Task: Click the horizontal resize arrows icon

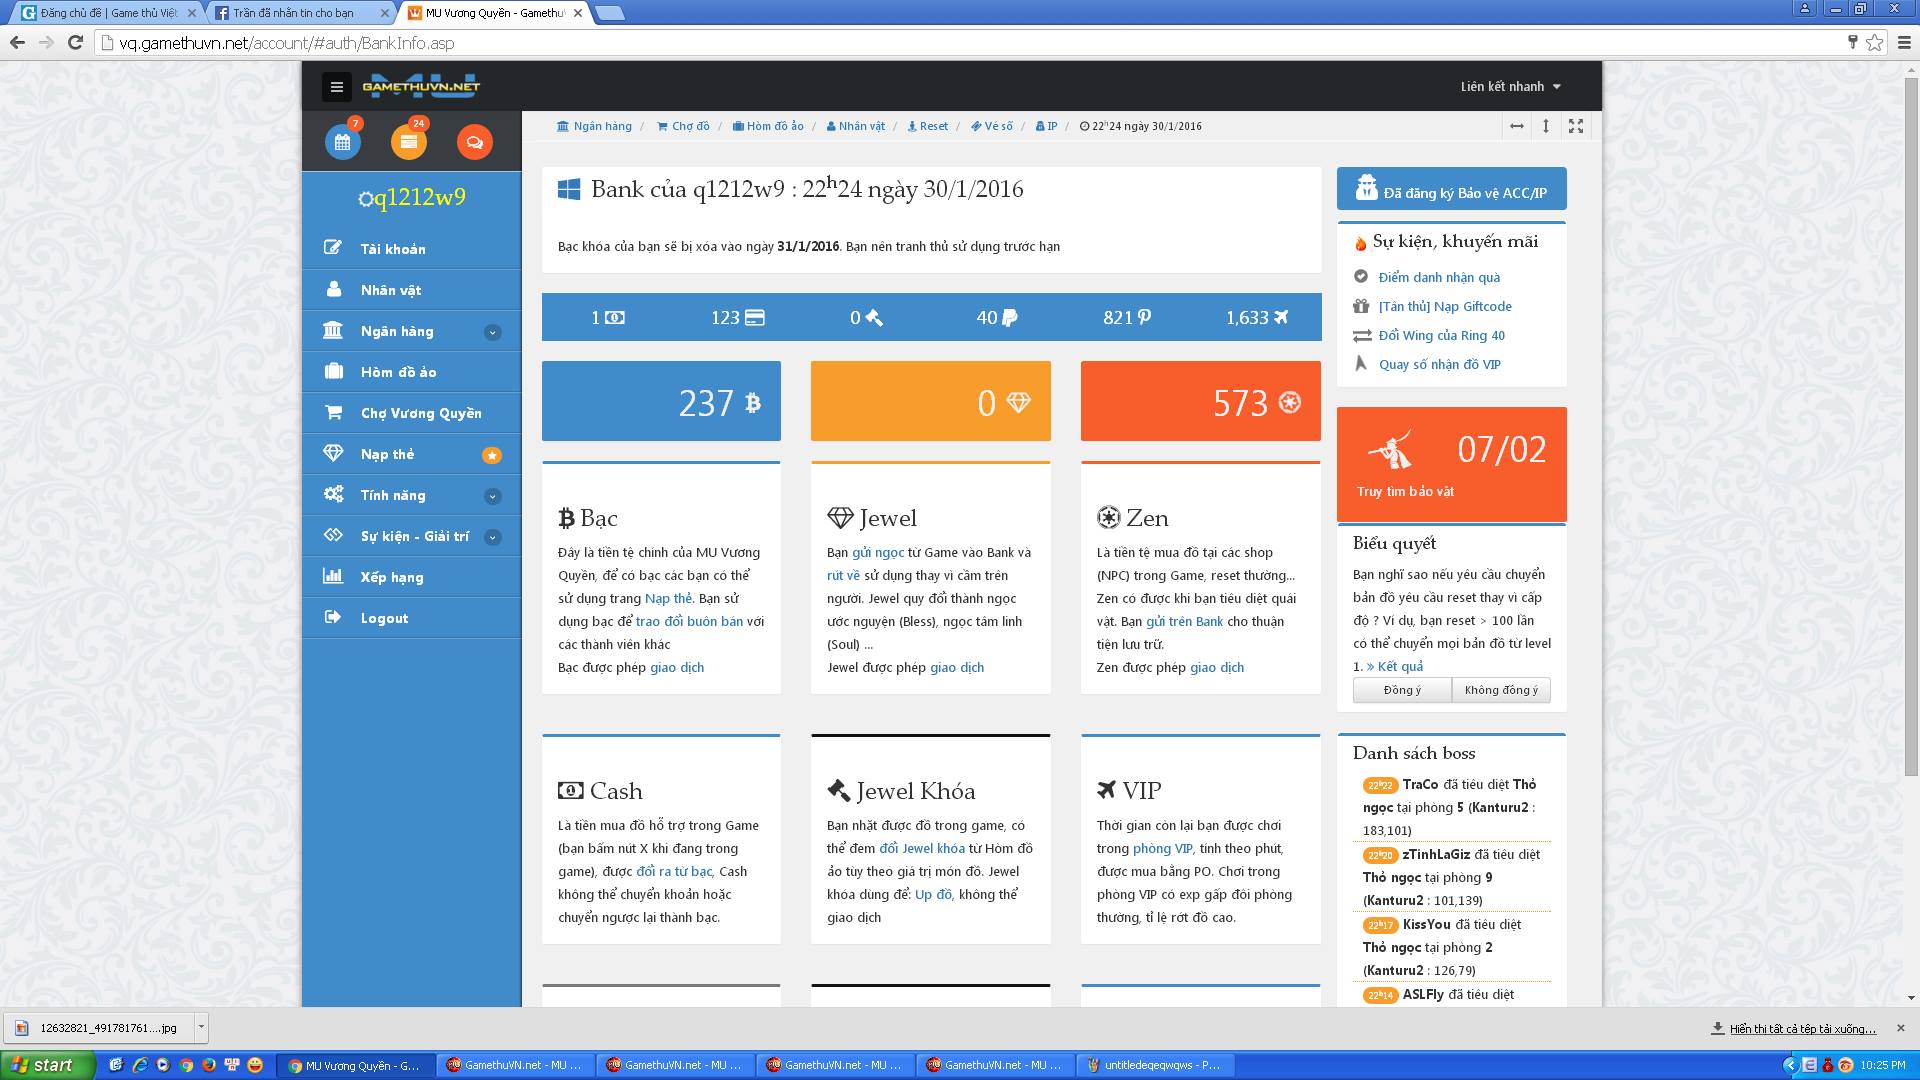Action: tap(1516, 126)
